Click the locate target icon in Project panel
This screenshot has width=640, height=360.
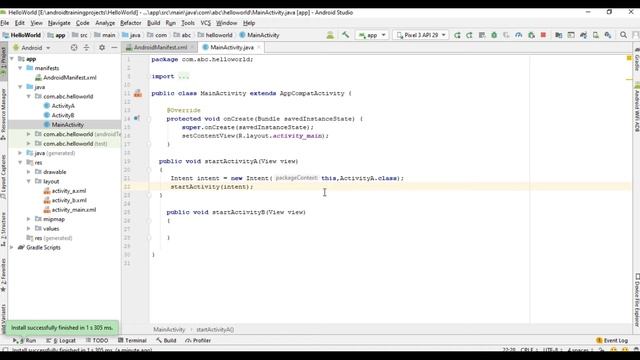point(74,48)
